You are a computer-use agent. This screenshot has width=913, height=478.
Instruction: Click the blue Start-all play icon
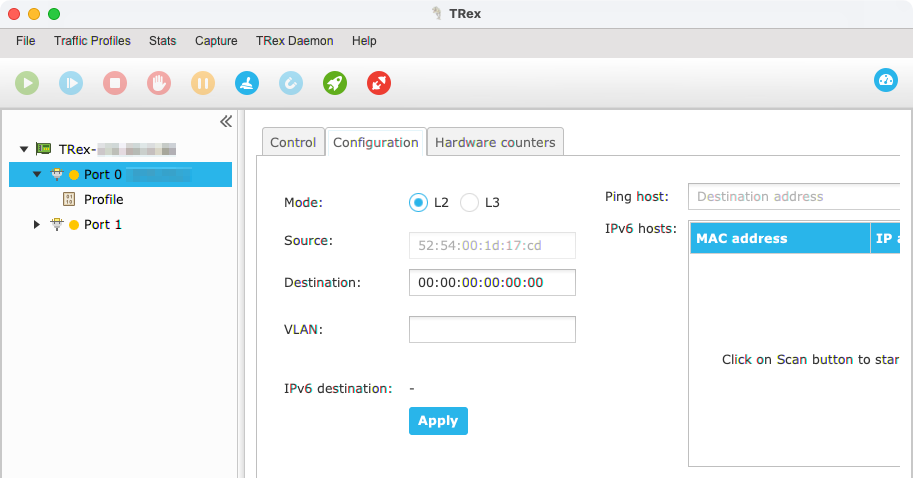71,83
